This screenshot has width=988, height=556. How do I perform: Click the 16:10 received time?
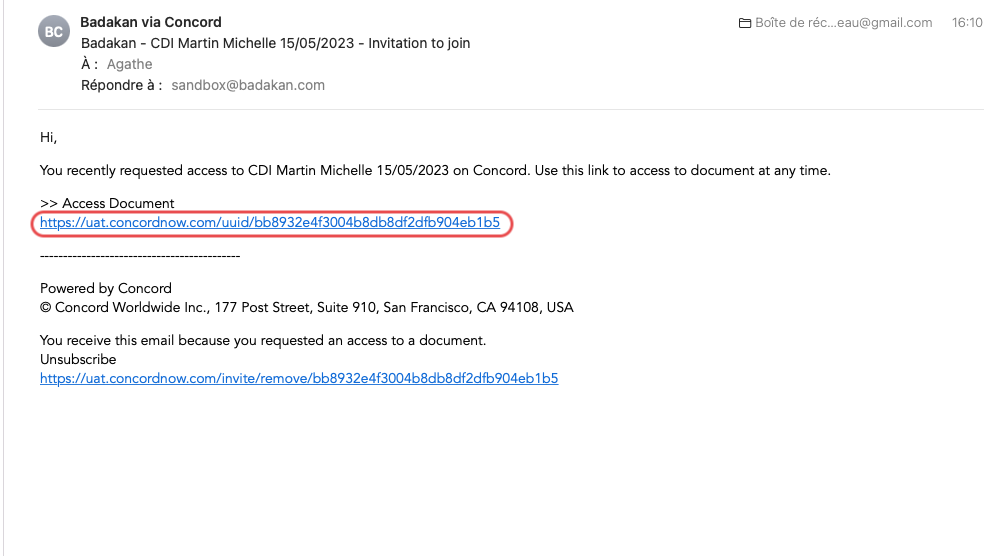967,23
